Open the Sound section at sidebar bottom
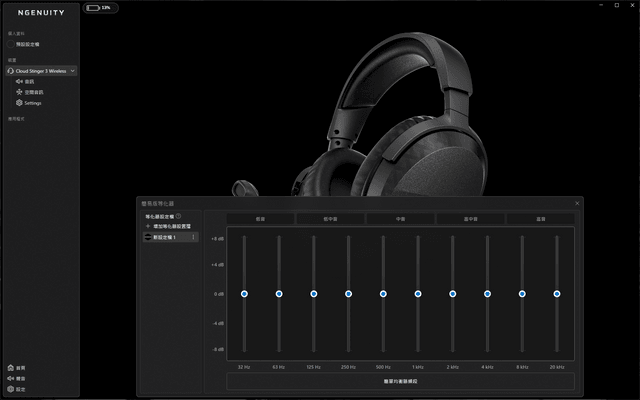Viewport: 640px width, 400px height. [16, 378]
